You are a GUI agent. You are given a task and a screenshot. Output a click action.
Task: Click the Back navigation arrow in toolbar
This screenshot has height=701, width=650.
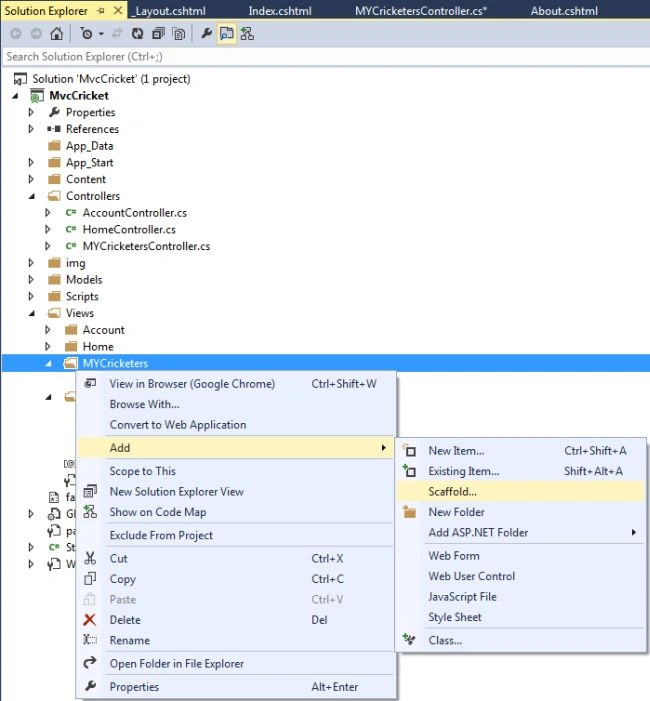click(x=16, y=34)
